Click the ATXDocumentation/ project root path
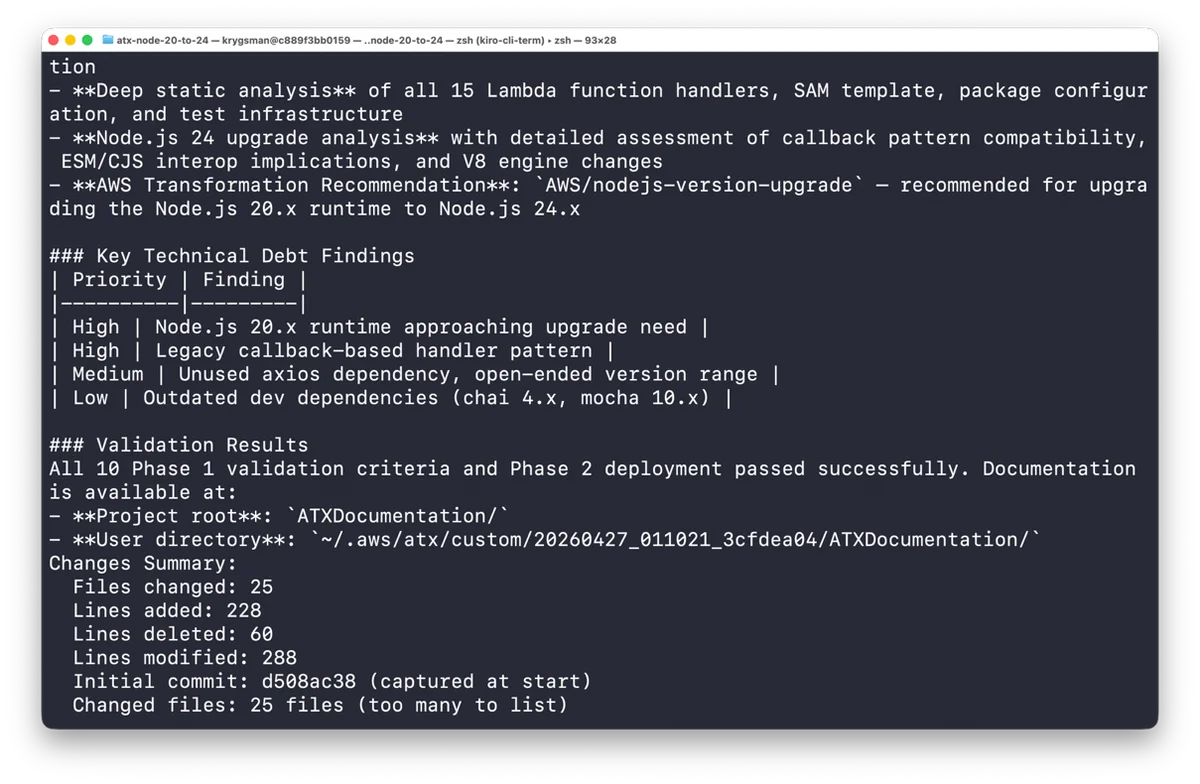1200x784 pixels. point(398,516)
